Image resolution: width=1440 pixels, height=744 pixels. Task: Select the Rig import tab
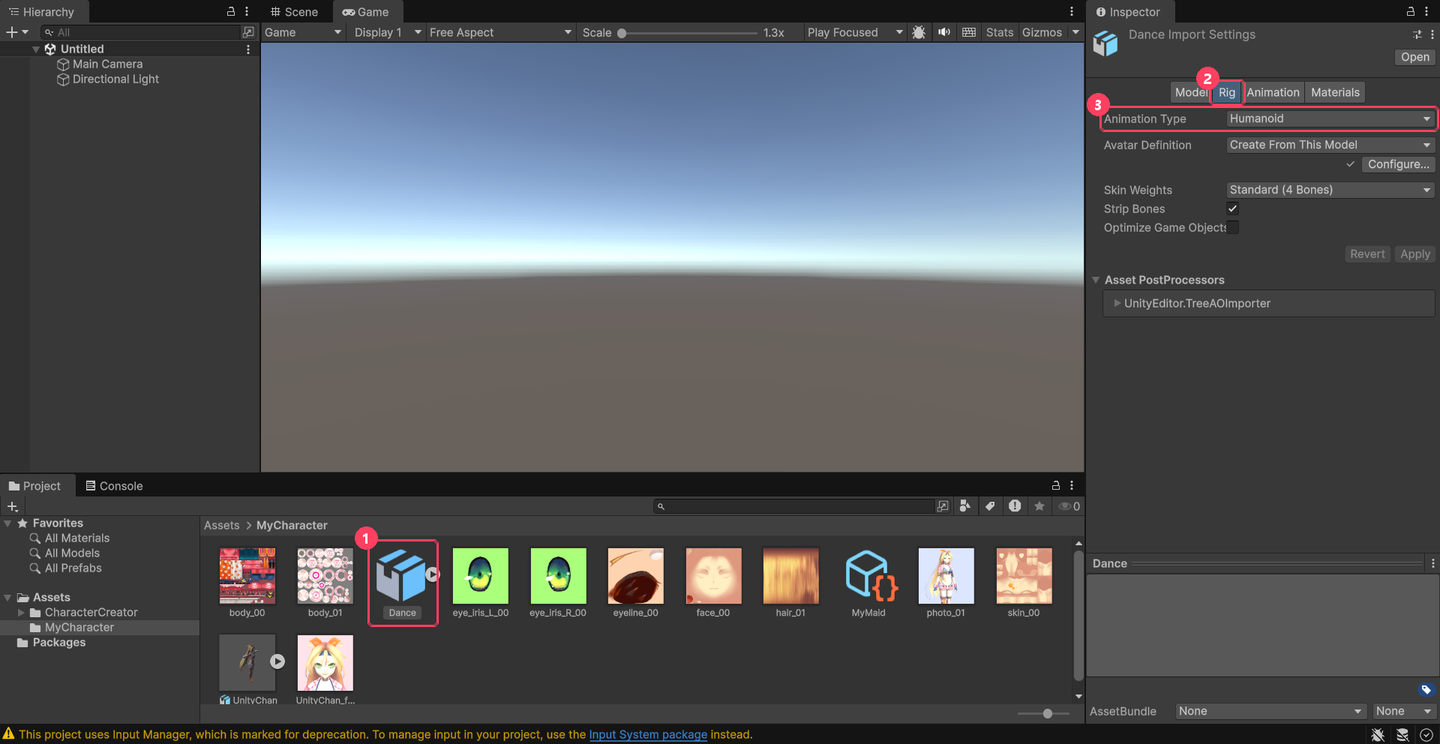point(1227,92)
